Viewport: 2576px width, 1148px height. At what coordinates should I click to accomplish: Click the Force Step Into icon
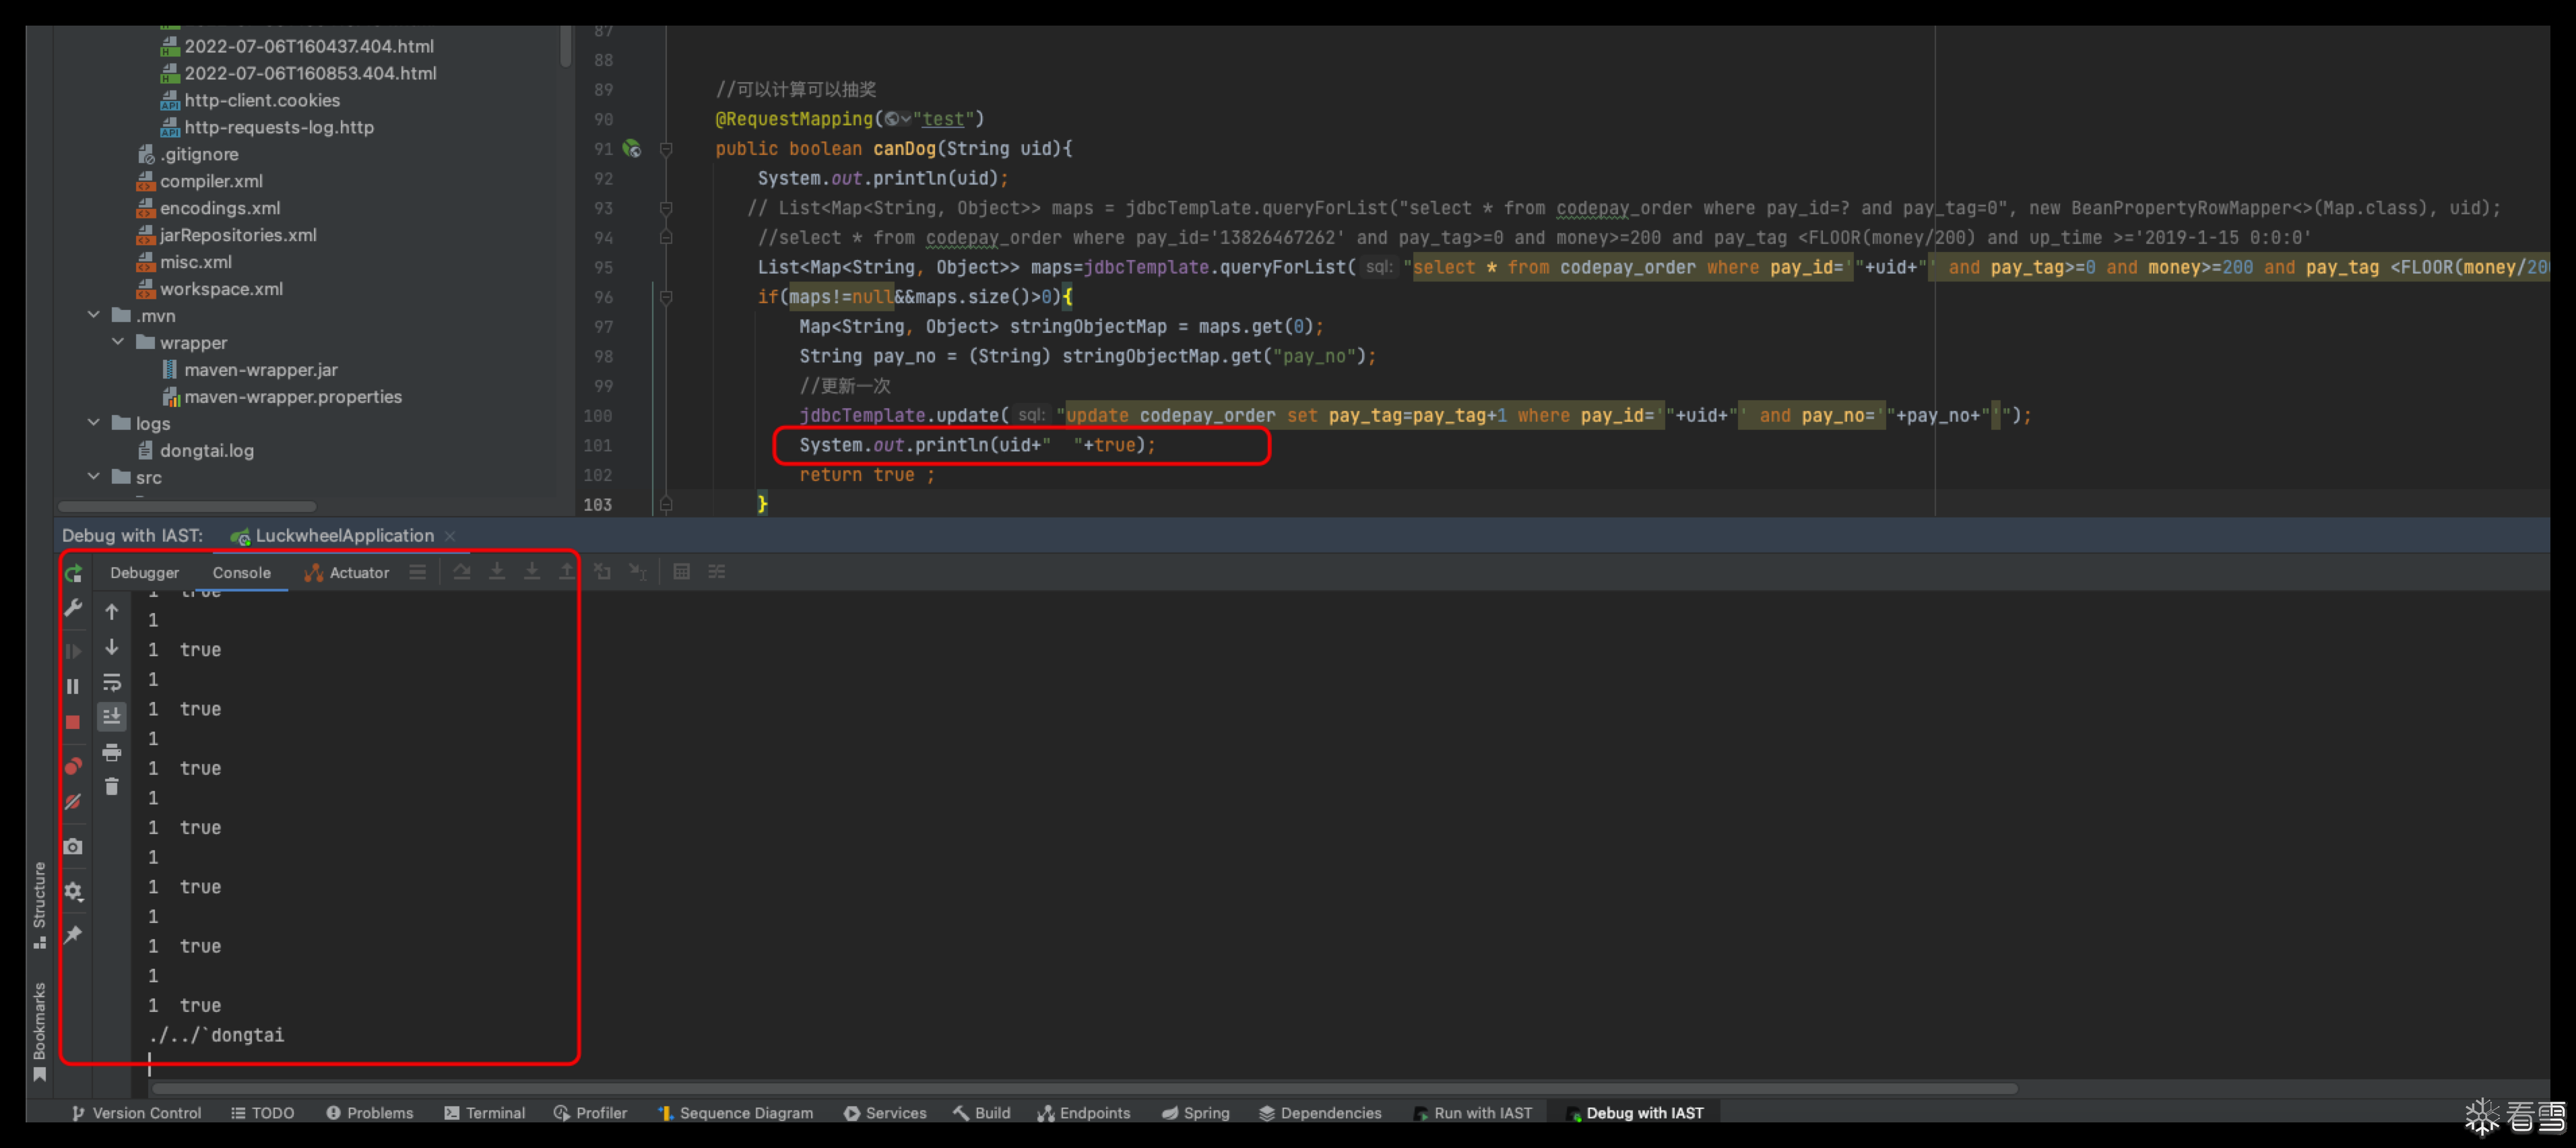tap(532, 572)
